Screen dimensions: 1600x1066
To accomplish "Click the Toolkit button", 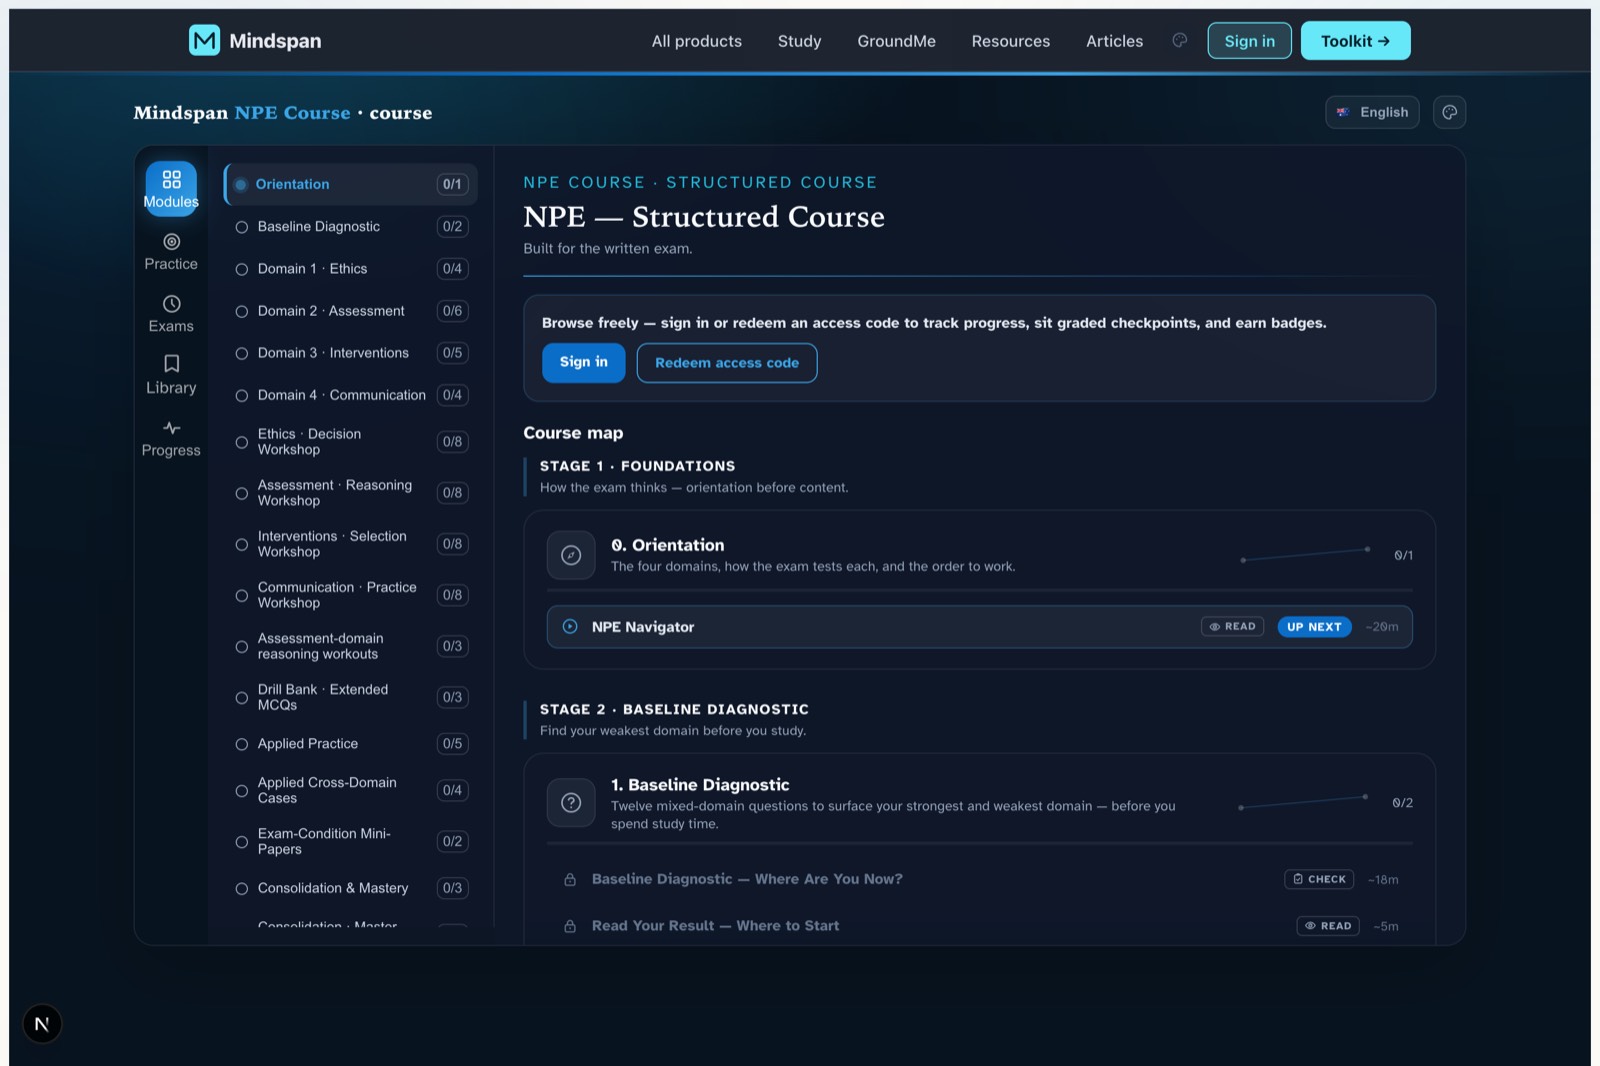I will [1355, 41].
